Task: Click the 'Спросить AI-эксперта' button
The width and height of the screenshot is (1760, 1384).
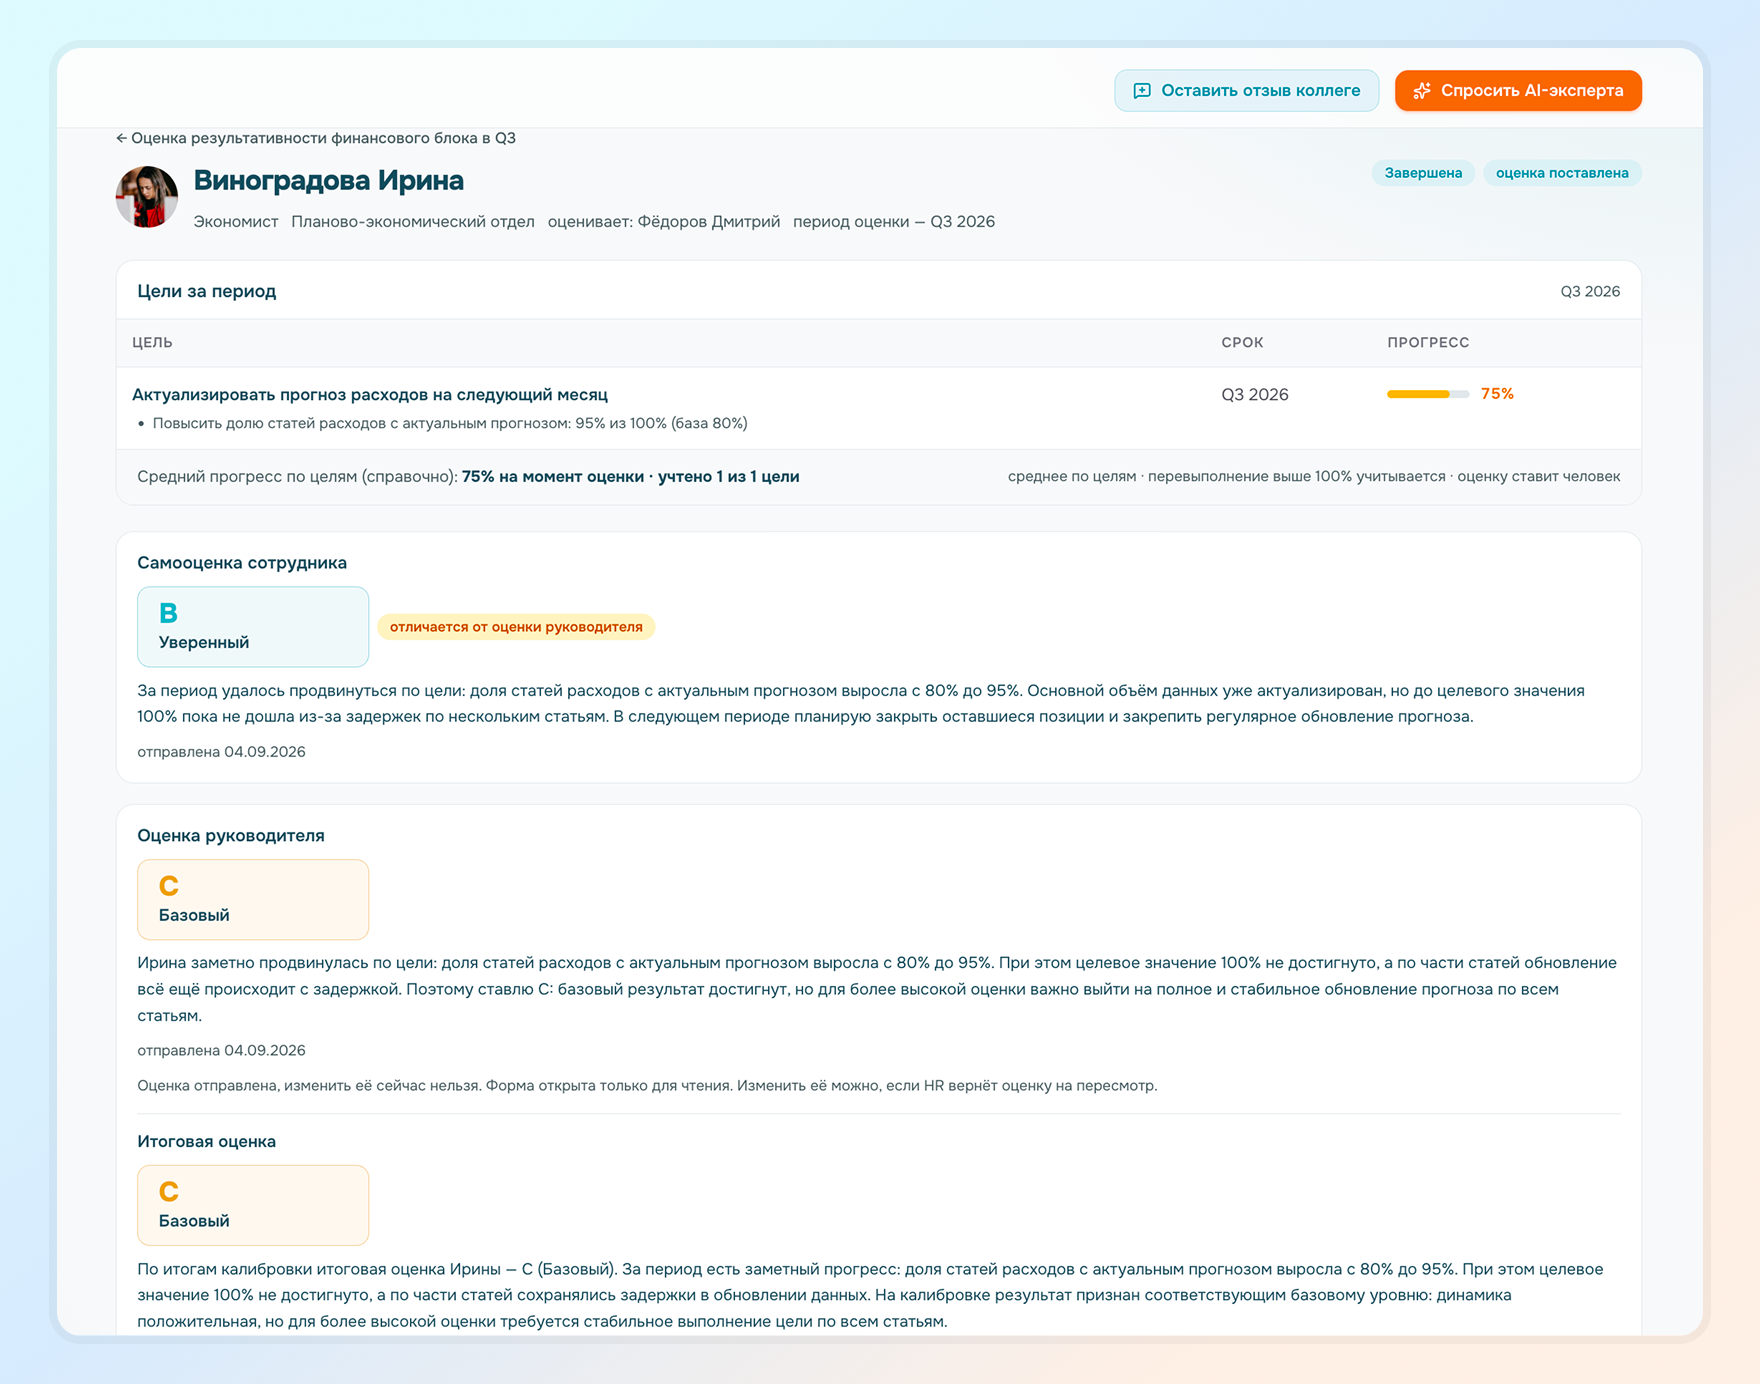Action: point(1518,91)
